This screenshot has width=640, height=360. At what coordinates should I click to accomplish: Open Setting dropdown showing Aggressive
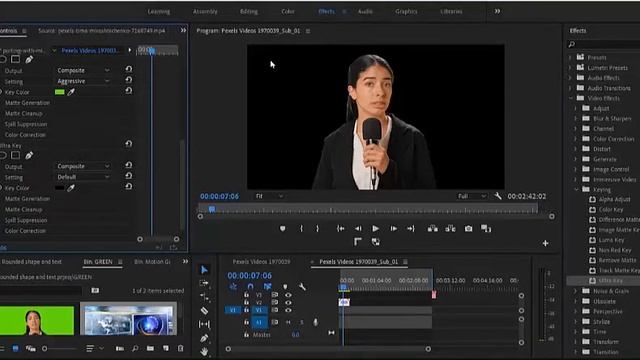pyautogui.click(x=83, y=81)
